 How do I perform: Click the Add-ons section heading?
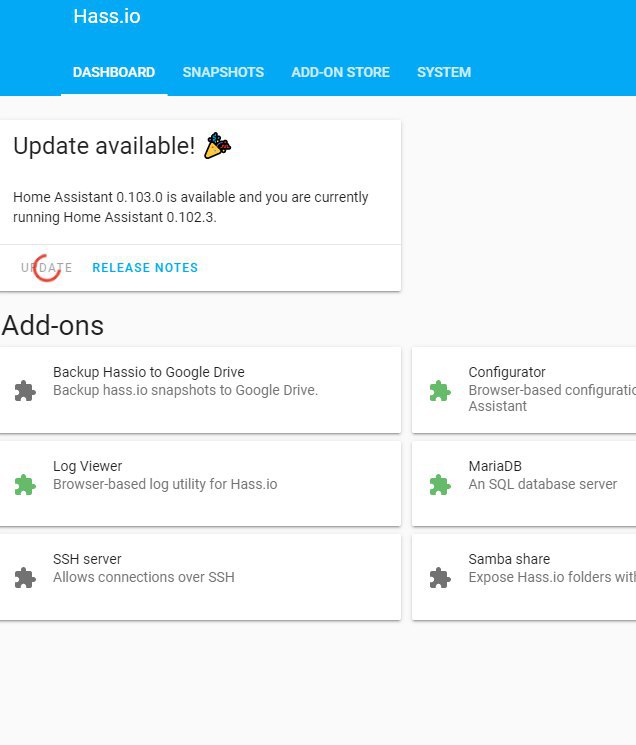[x=53, y=325]
